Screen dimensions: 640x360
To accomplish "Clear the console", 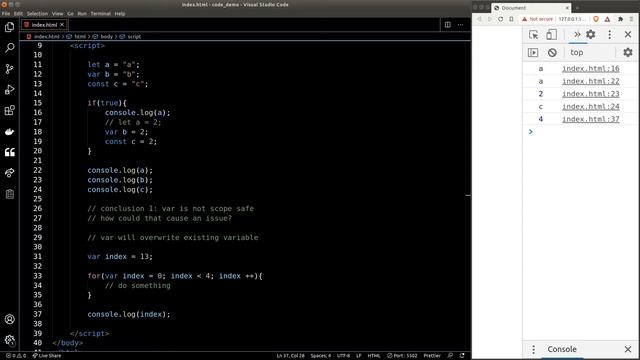I will (x=552, y=52).
